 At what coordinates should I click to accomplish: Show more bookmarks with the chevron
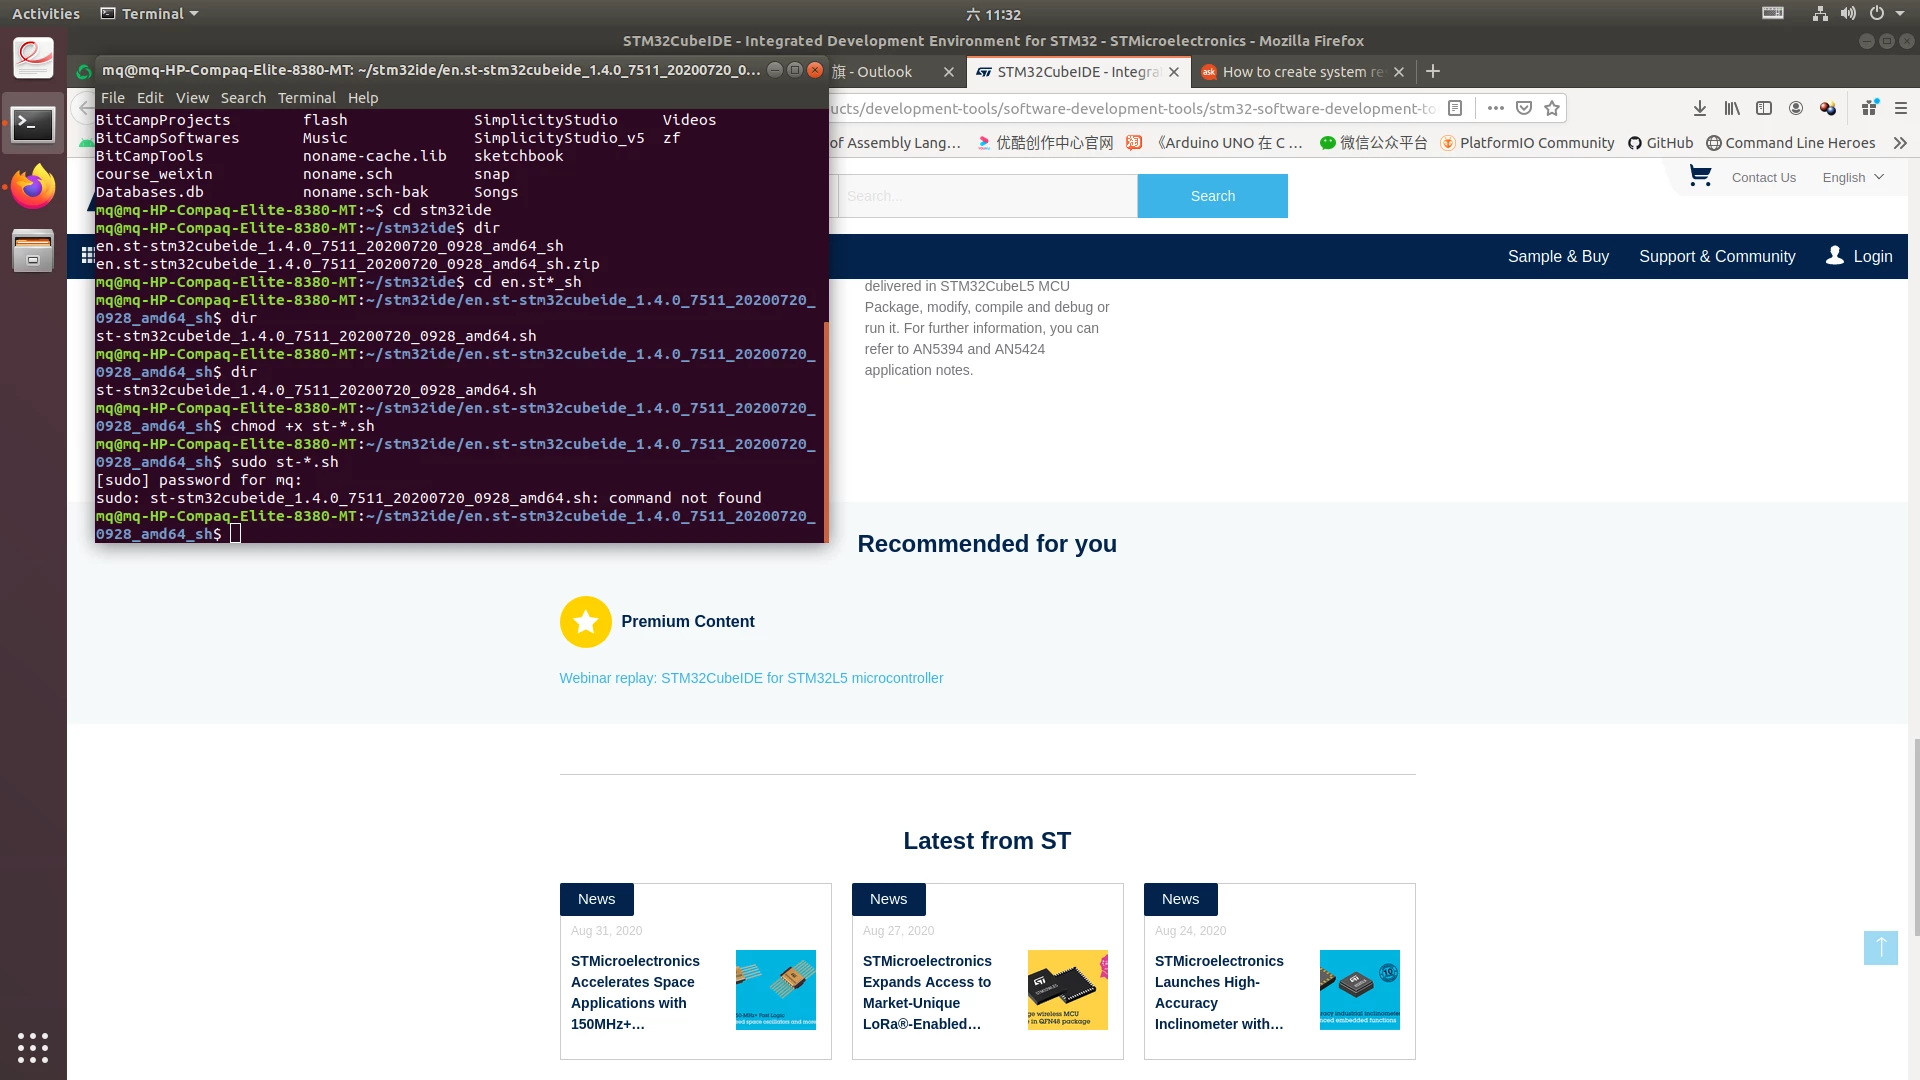tap(1900, 143)
